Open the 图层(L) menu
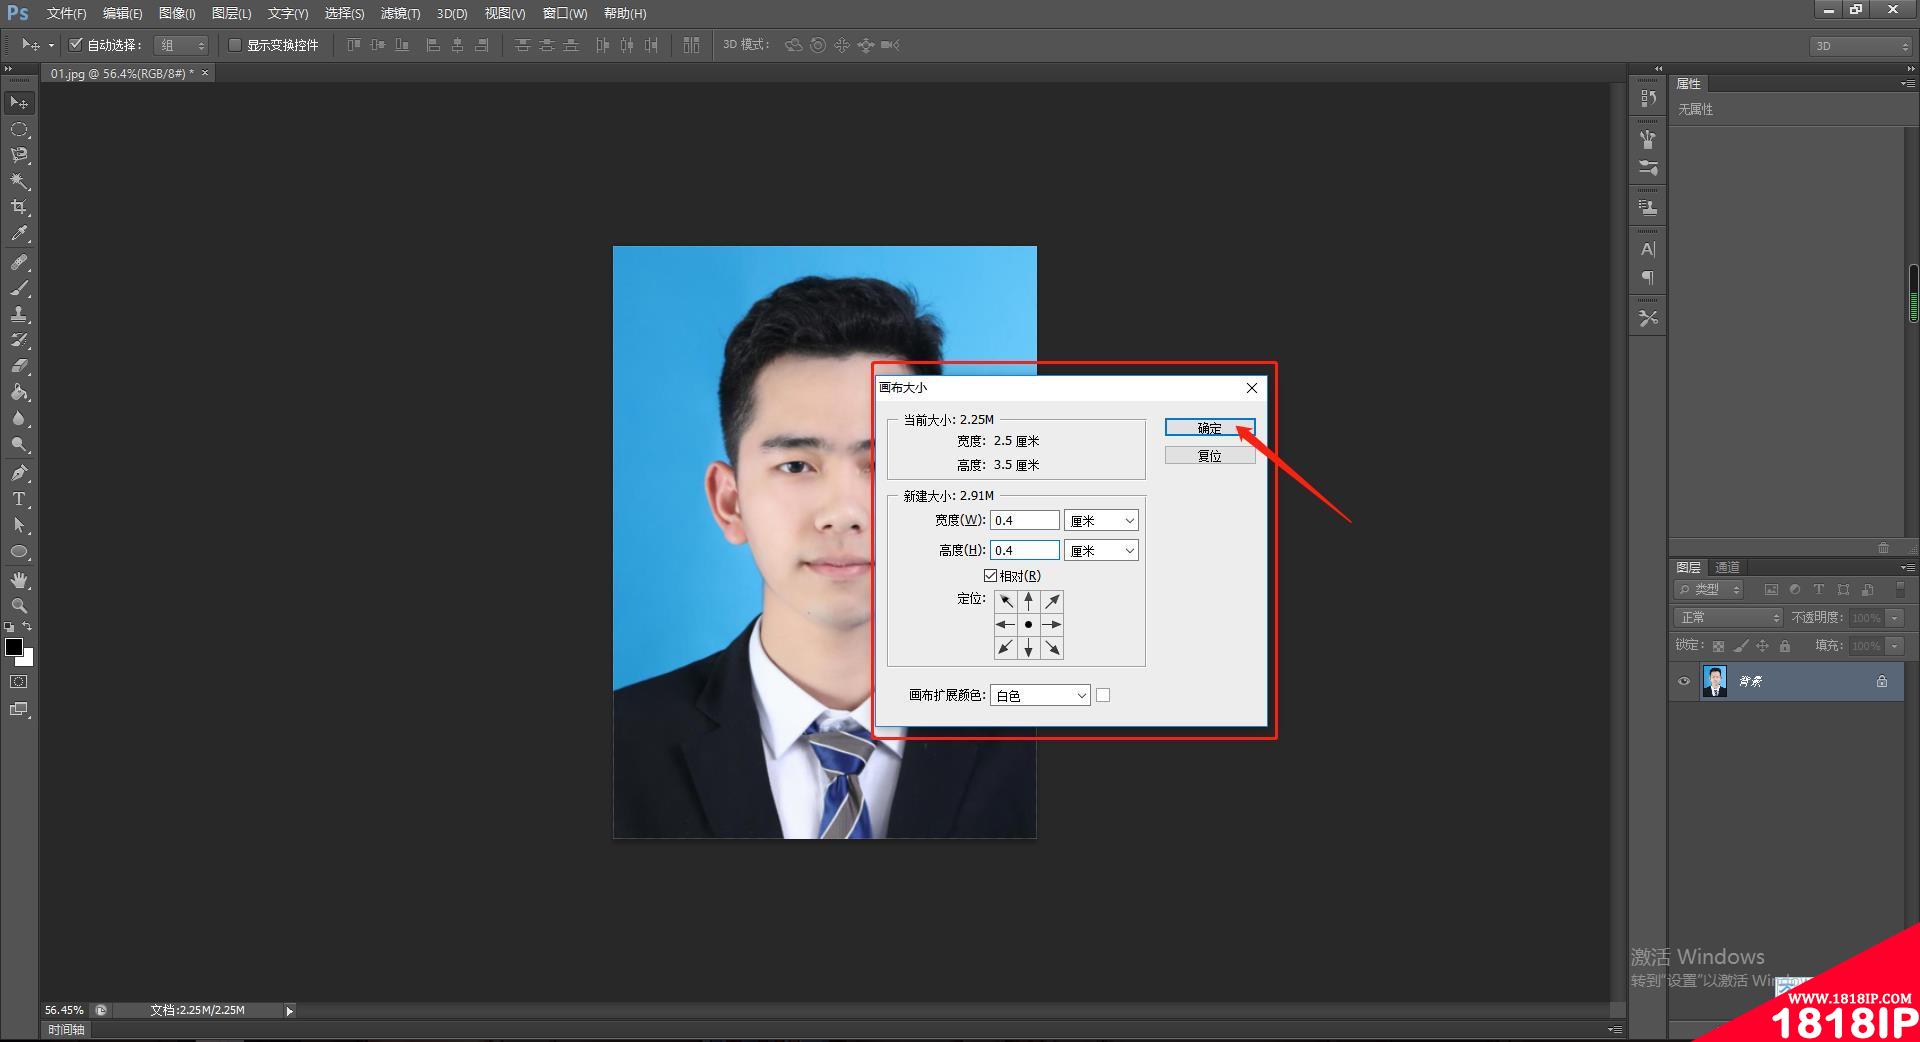The width and height of the screenshot is (1920, 1042). coord(231,13)
